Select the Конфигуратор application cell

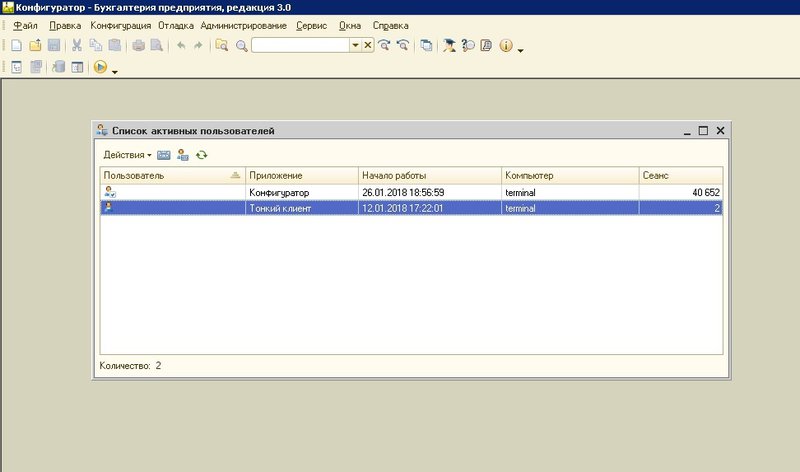302,192
